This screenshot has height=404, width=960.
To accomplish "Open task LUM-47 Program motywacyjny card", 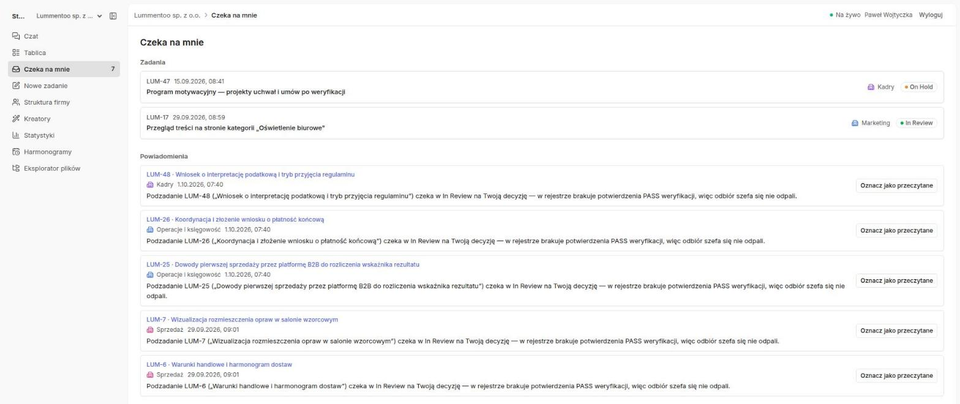I will tap(542, 87).
